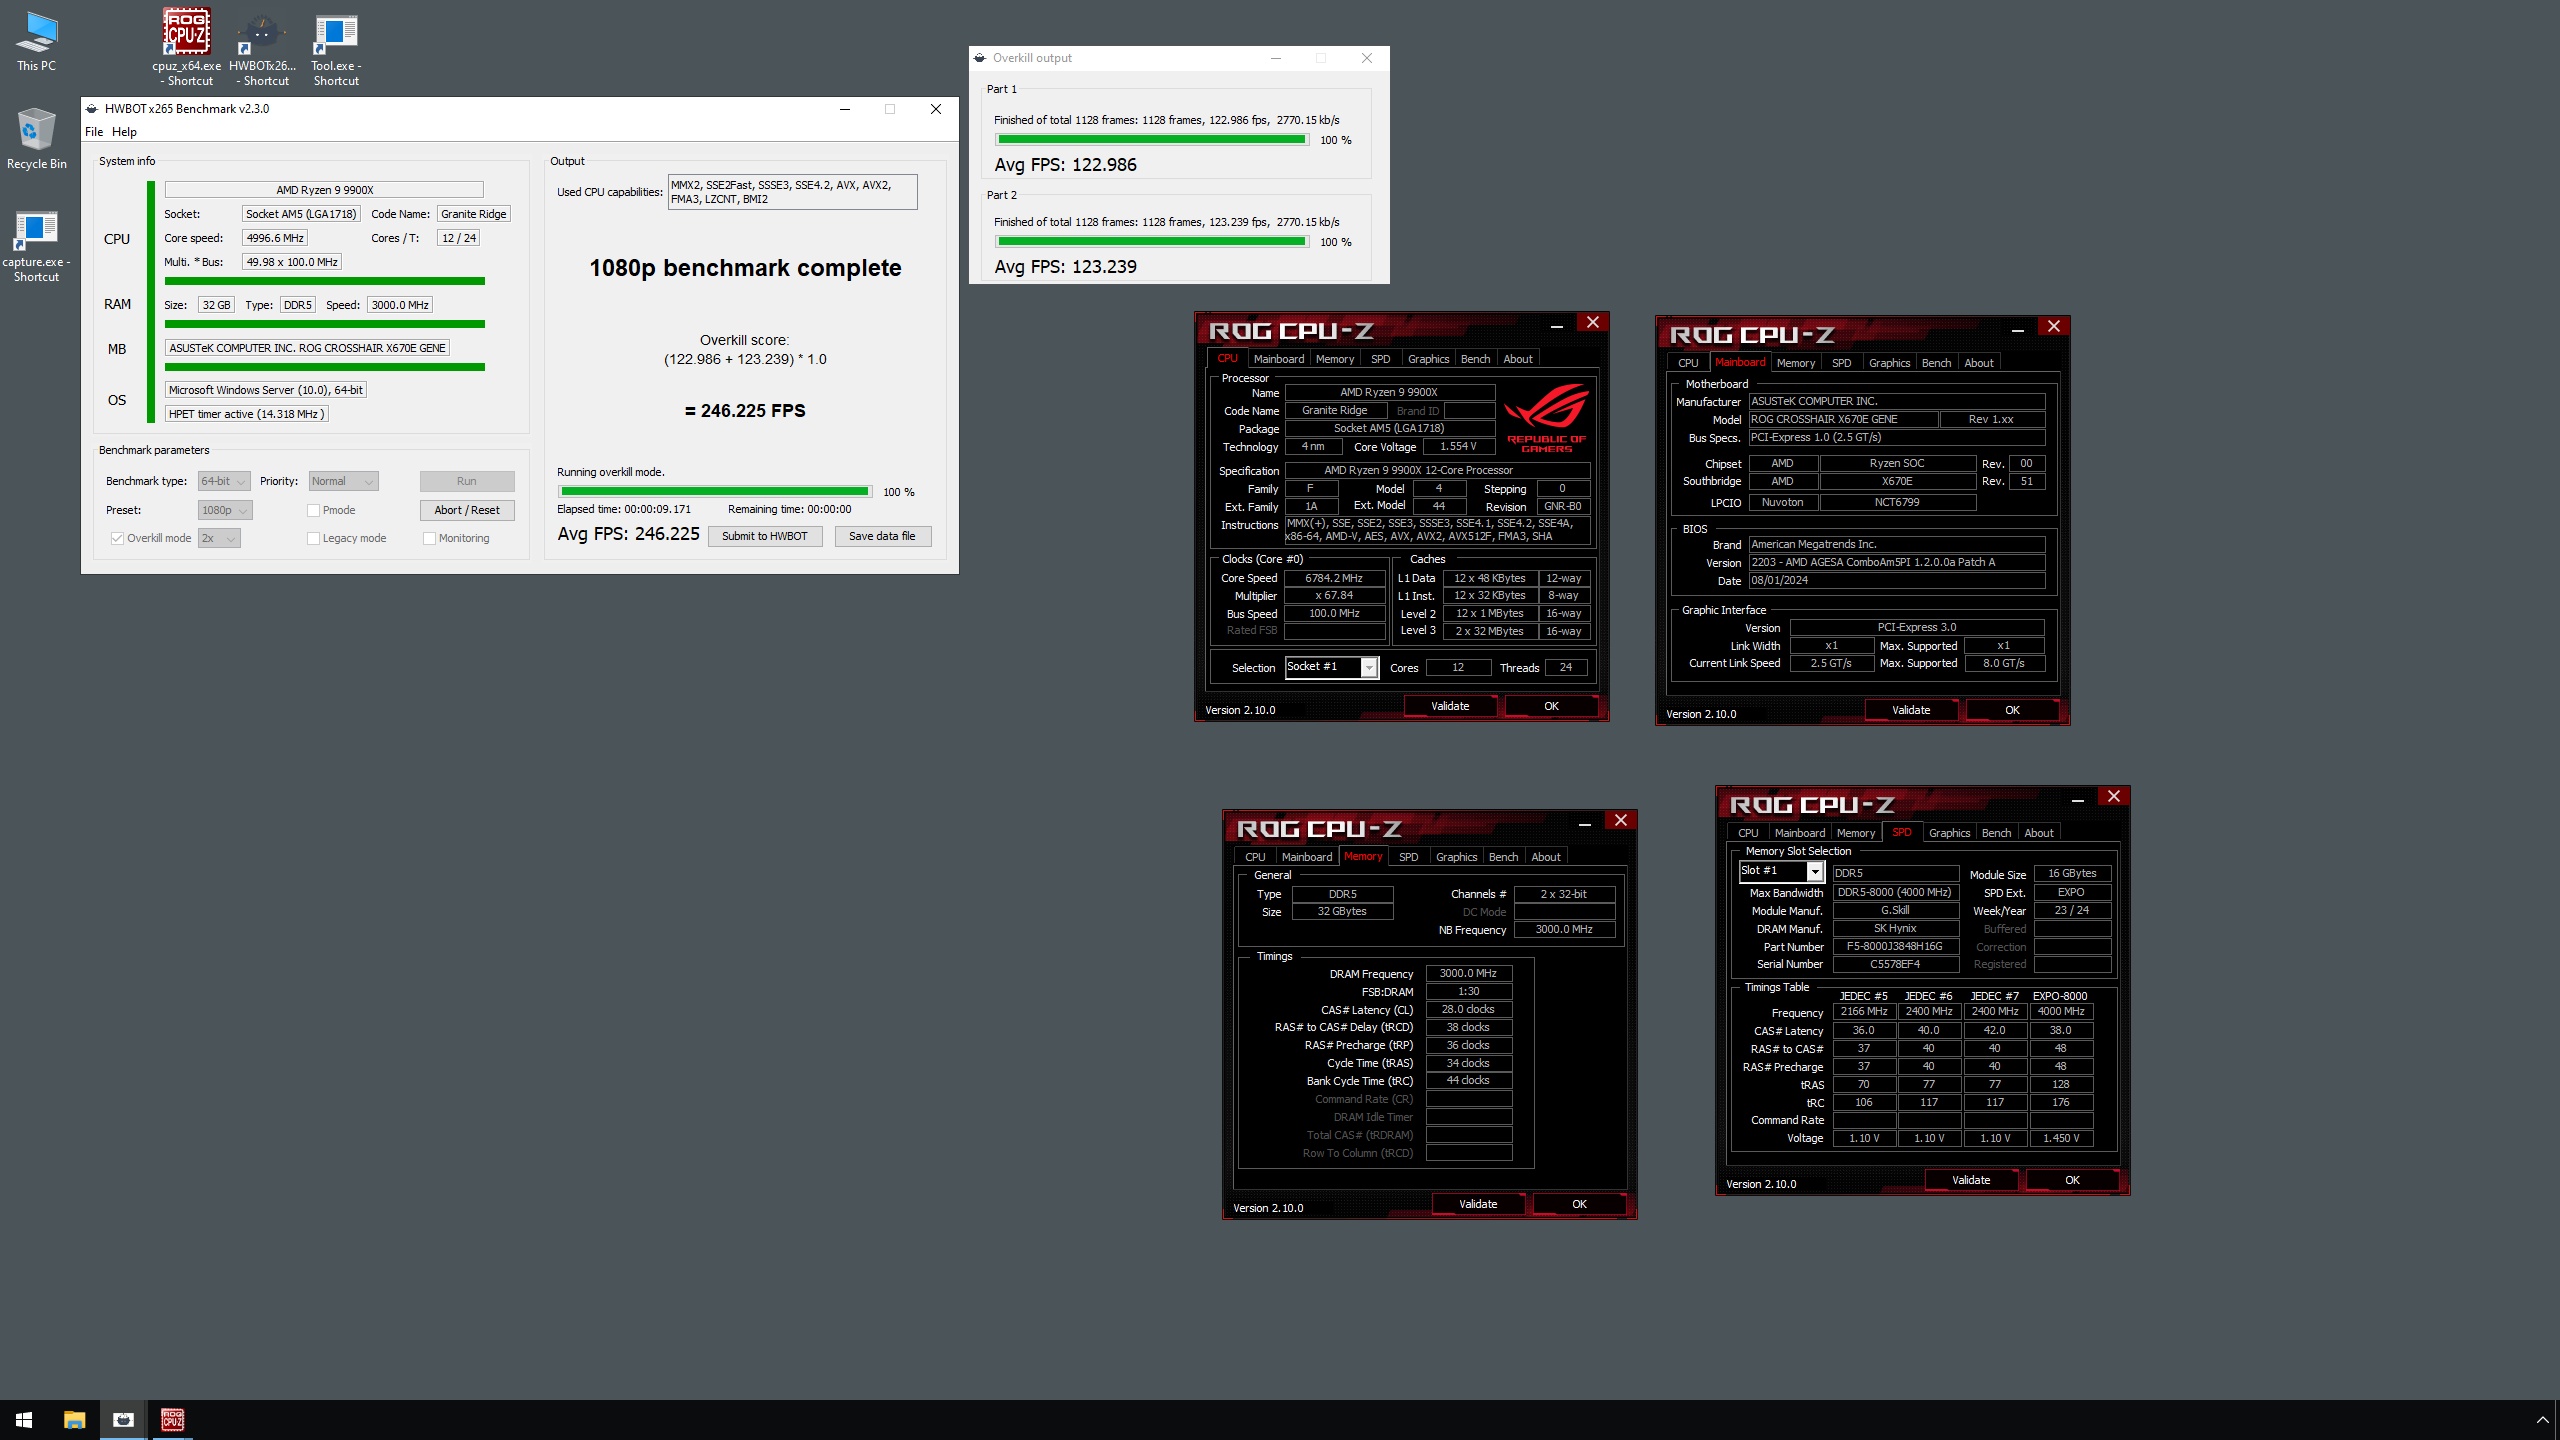
Task: Open Benchmark type 64-bit dropdown
Action: (224, 481)
